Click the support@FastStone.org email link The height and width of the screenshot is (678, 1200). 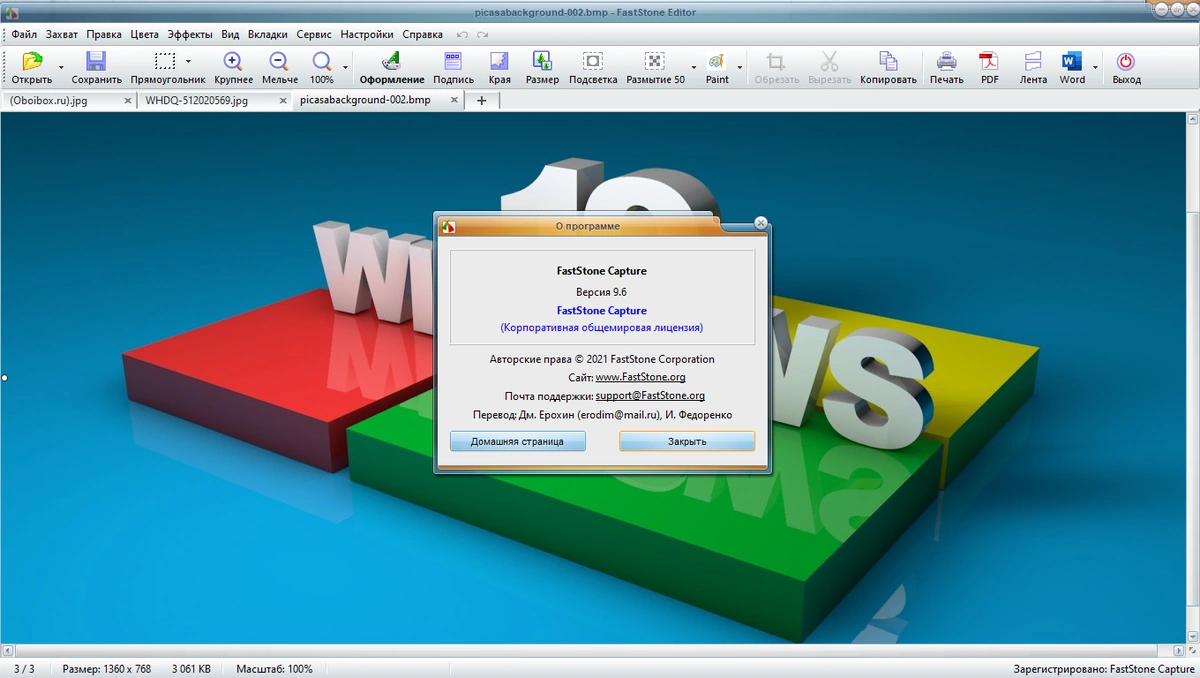point(650,396)
